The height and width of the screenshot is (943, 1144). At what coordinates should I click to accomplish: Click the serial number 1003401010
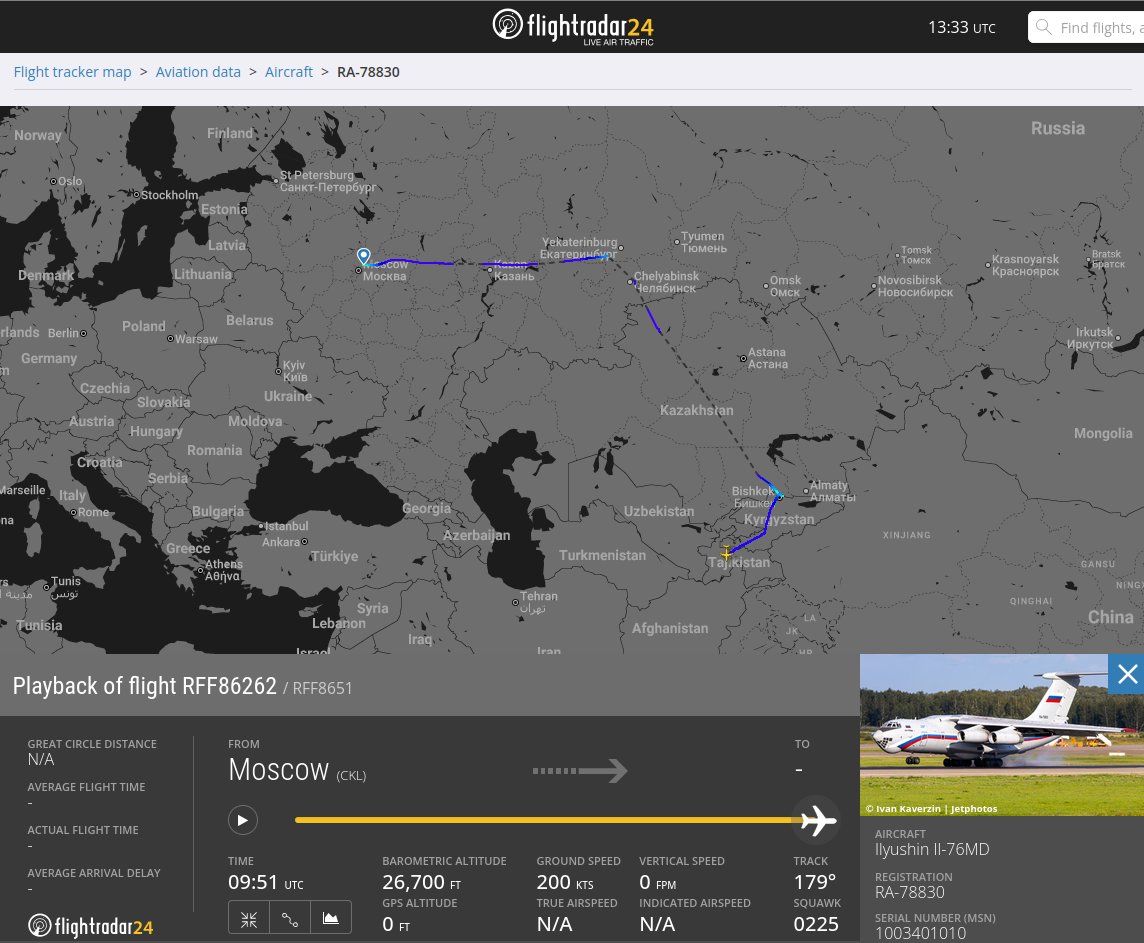pos(920,933)
